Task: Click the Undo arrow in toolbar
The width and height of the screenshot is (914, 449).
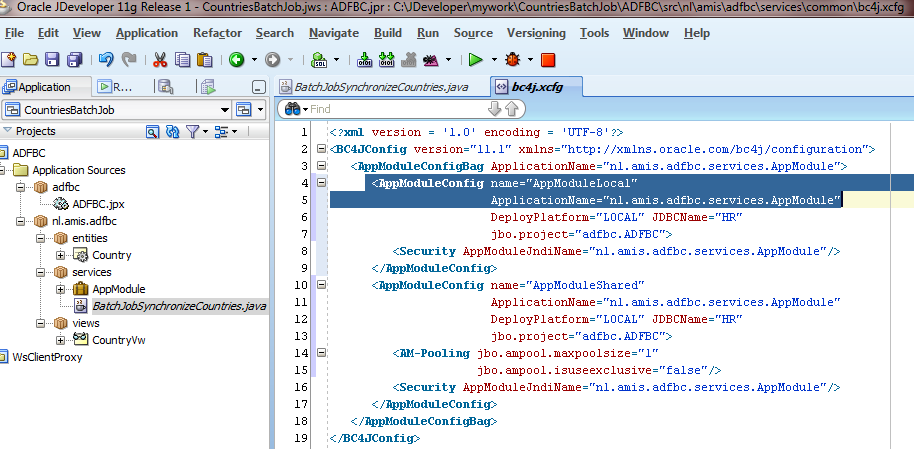Action: point(106,61)
